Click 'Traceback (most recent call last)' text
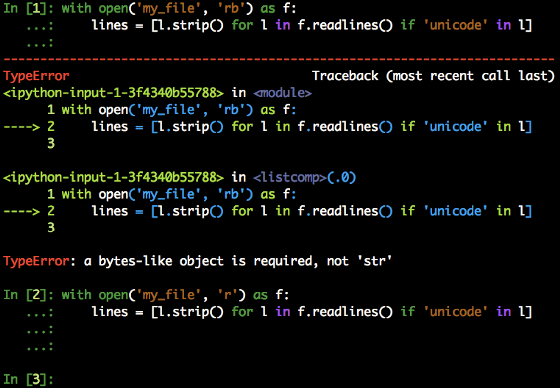Screen dimensions: 560x388 (434, 76)
